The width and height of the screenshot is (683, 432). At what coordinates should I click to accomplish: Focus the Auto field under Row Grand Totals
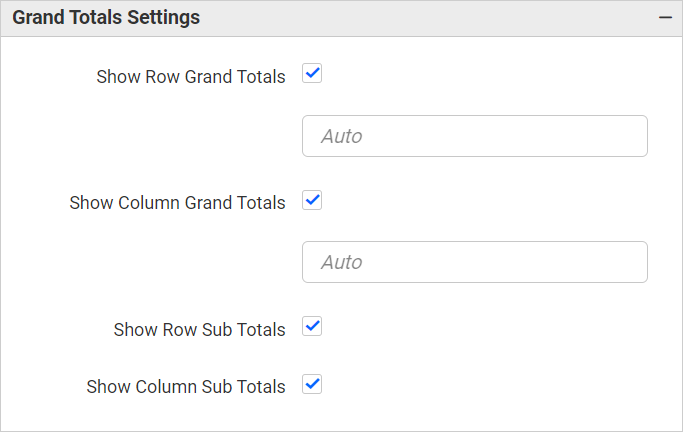(474, 136)
